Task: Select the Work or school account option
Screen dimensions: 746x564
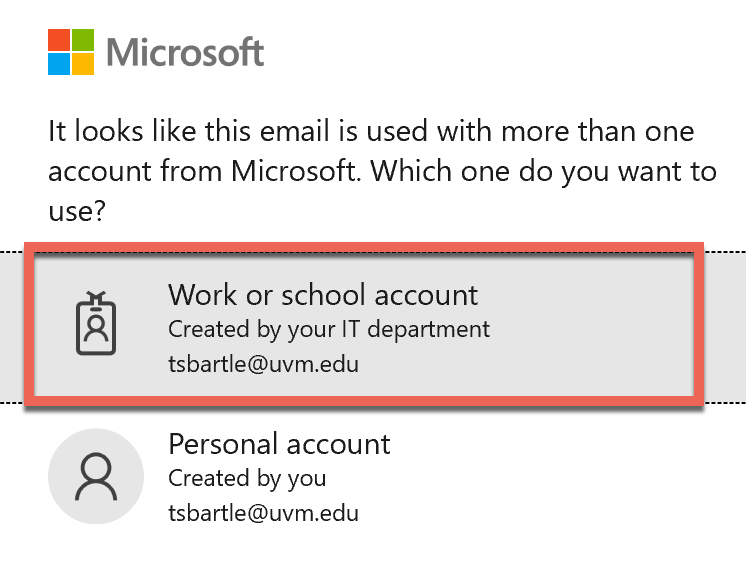Action: (364, 325)
